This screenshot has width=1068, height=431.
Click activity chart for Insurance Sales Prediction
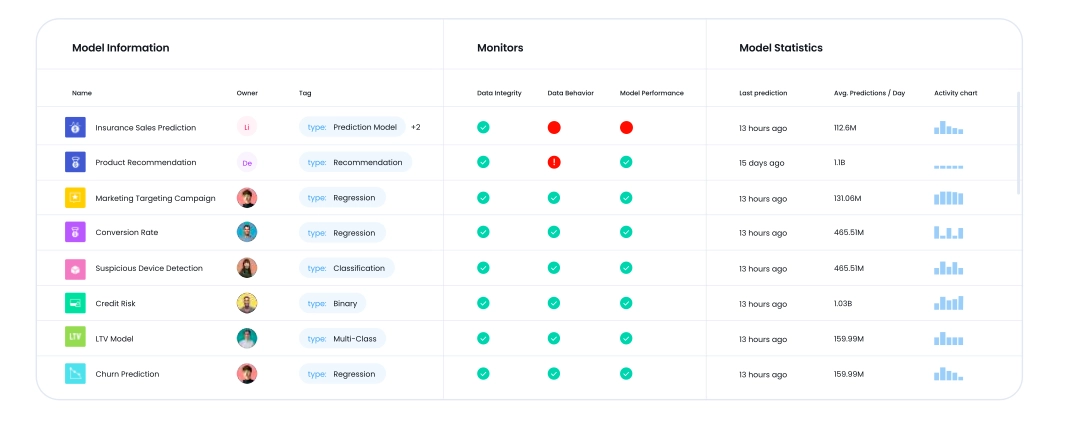point(949,127)
